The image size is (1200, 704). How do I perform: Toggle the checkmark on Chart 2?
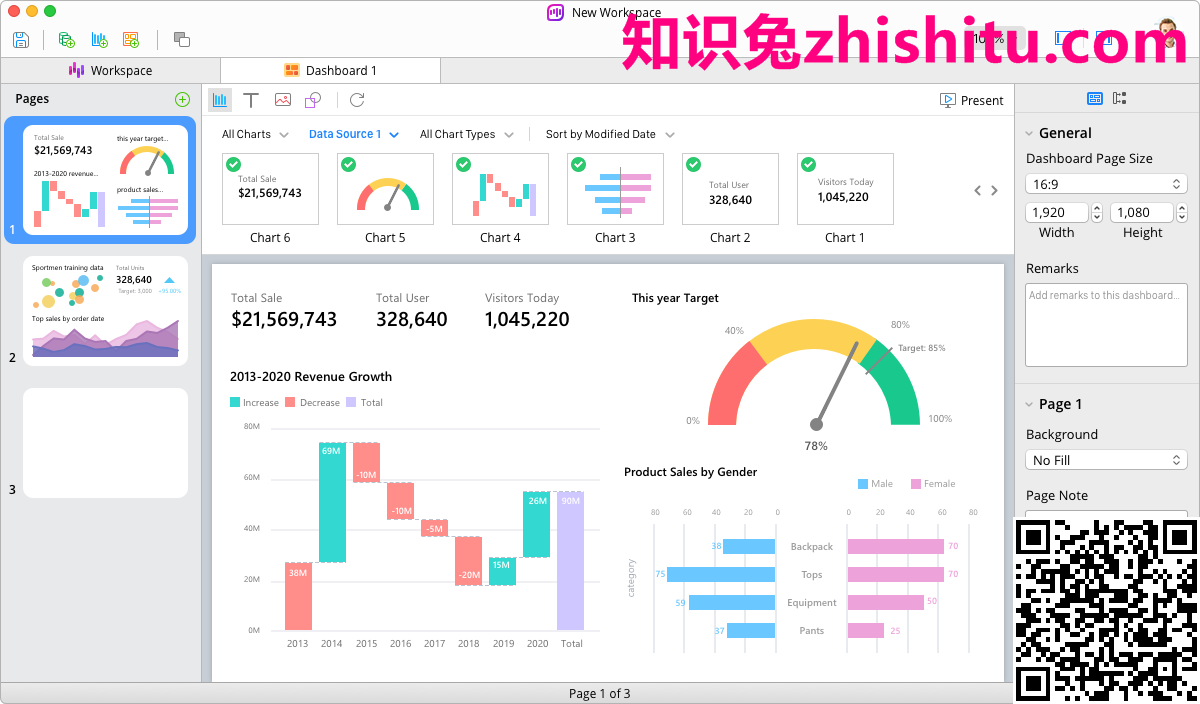pyautogui.click(x=693, y=164)
